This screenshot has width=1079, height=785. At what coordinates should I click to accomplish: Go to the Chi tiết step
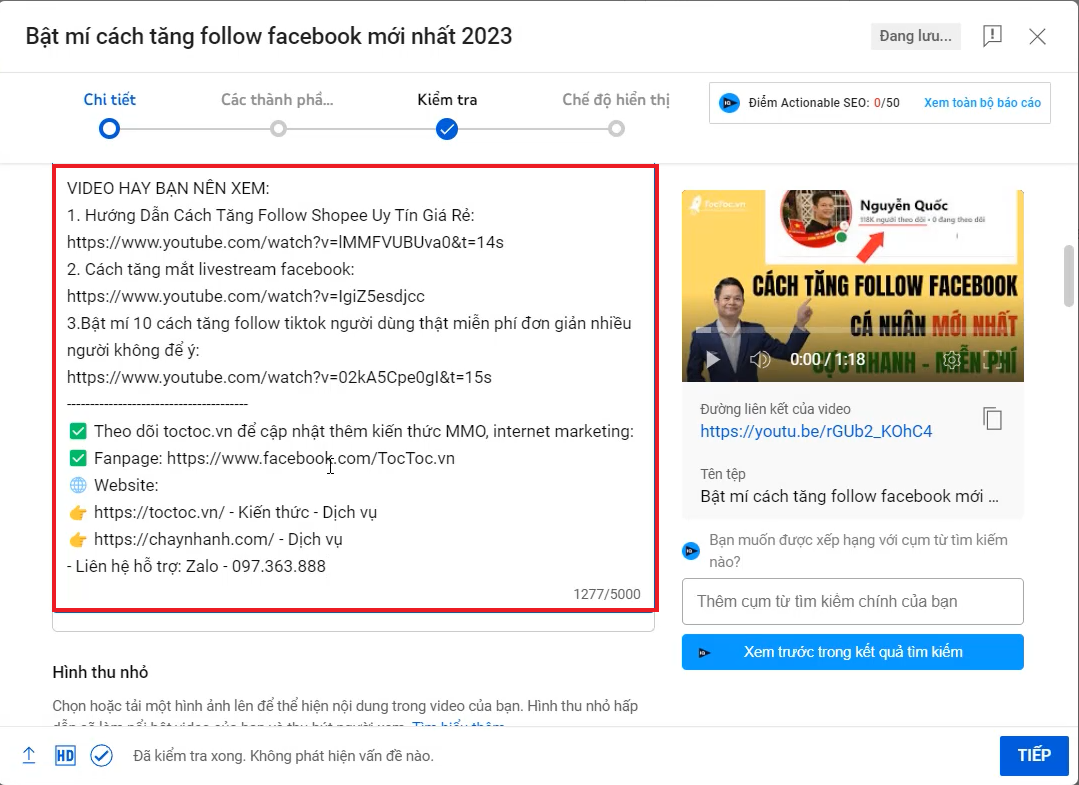coord(110,128)
